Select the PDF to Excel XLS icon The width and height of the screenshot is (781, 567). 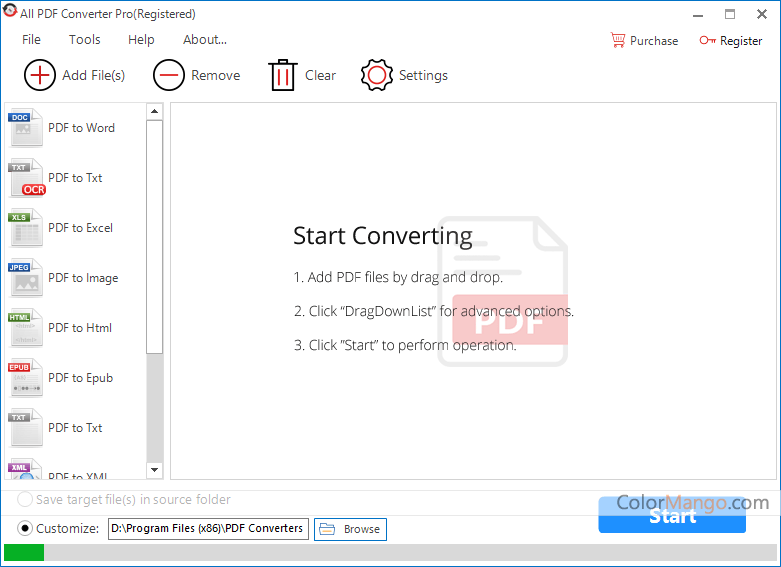coord(25,228)
